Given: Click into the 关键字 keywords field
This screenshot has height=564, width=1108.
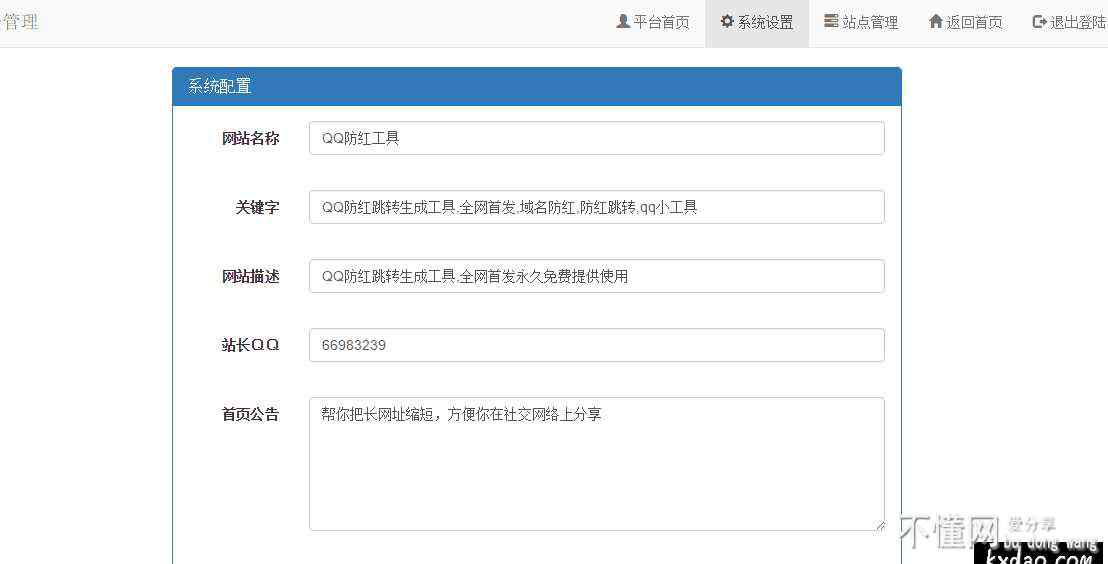Looking at the screenshot, I should point(596,207).
